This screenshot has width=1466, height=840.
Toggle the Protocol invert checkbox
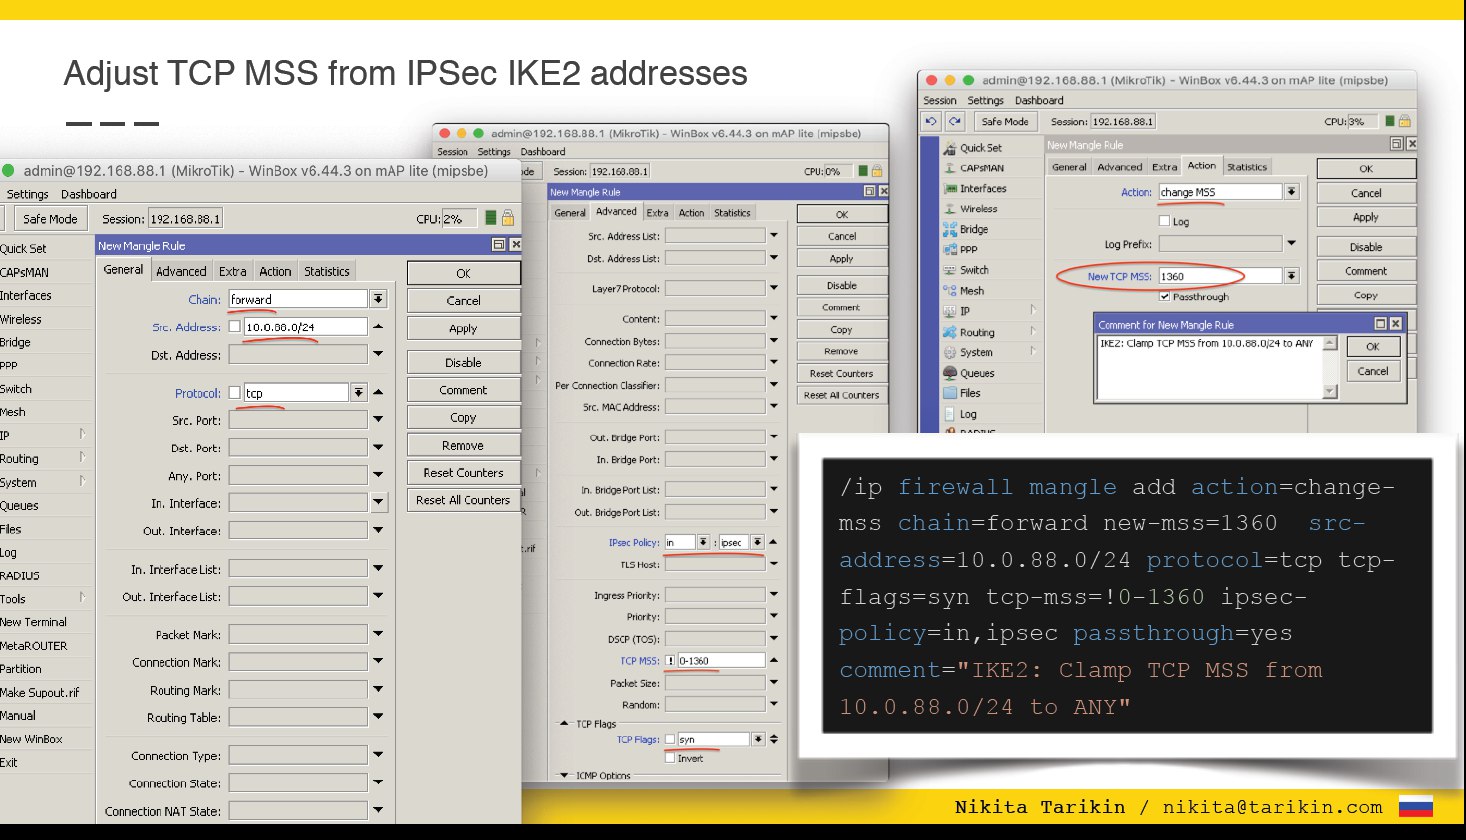coord(235,393)
